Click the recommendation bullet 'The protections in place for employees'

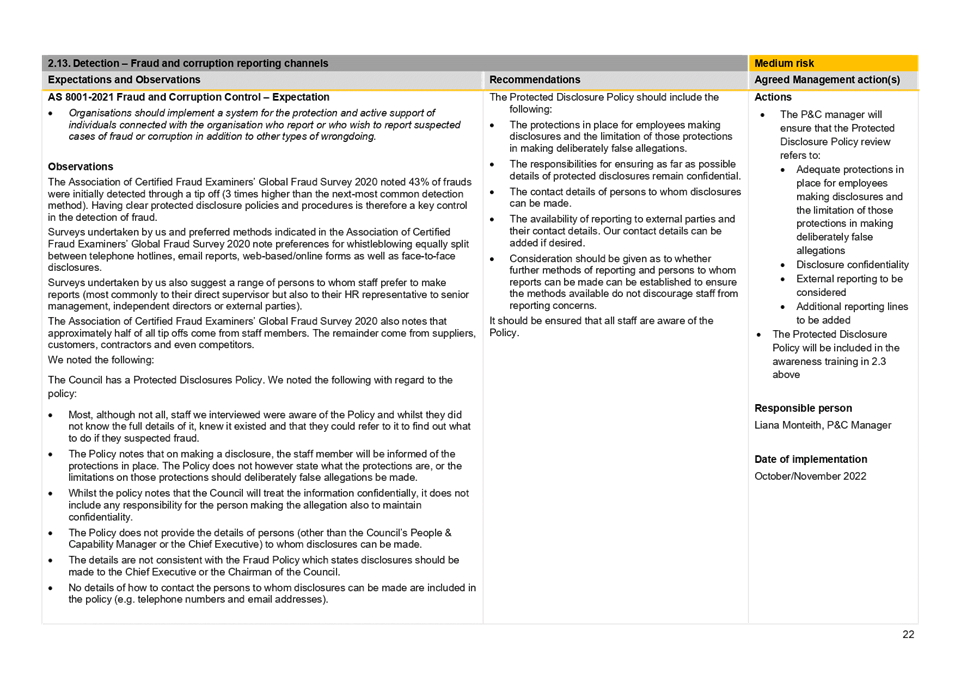[x=621, y=136]
